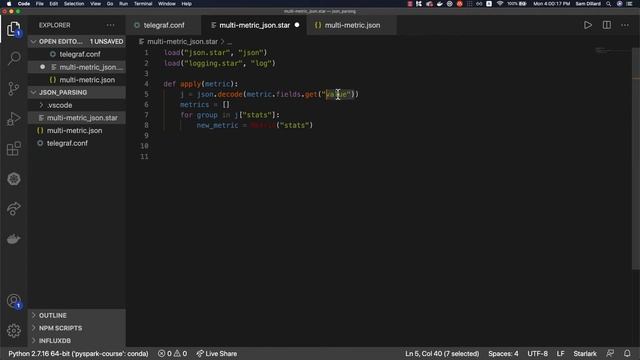Click the editor vertical scrollbar

pyautogui.click(x=636, y=159)
